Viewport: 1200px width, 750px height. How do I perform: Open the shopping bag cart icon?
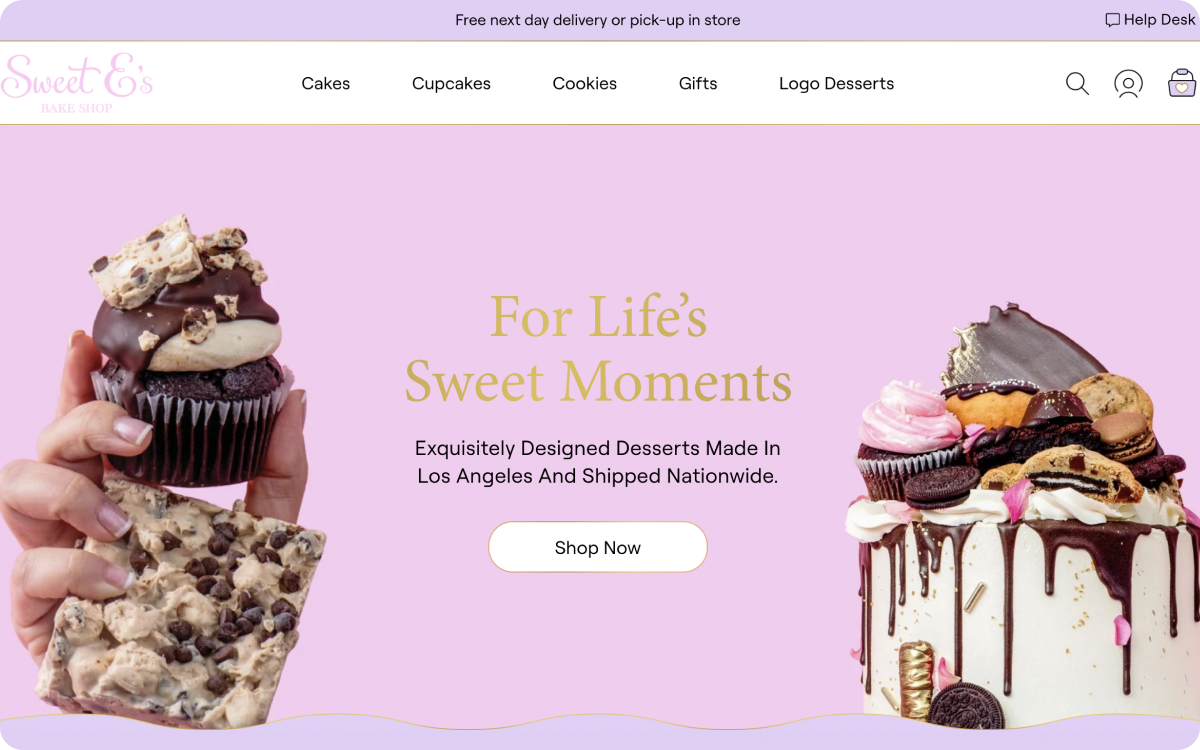[x=1182, y=83]
